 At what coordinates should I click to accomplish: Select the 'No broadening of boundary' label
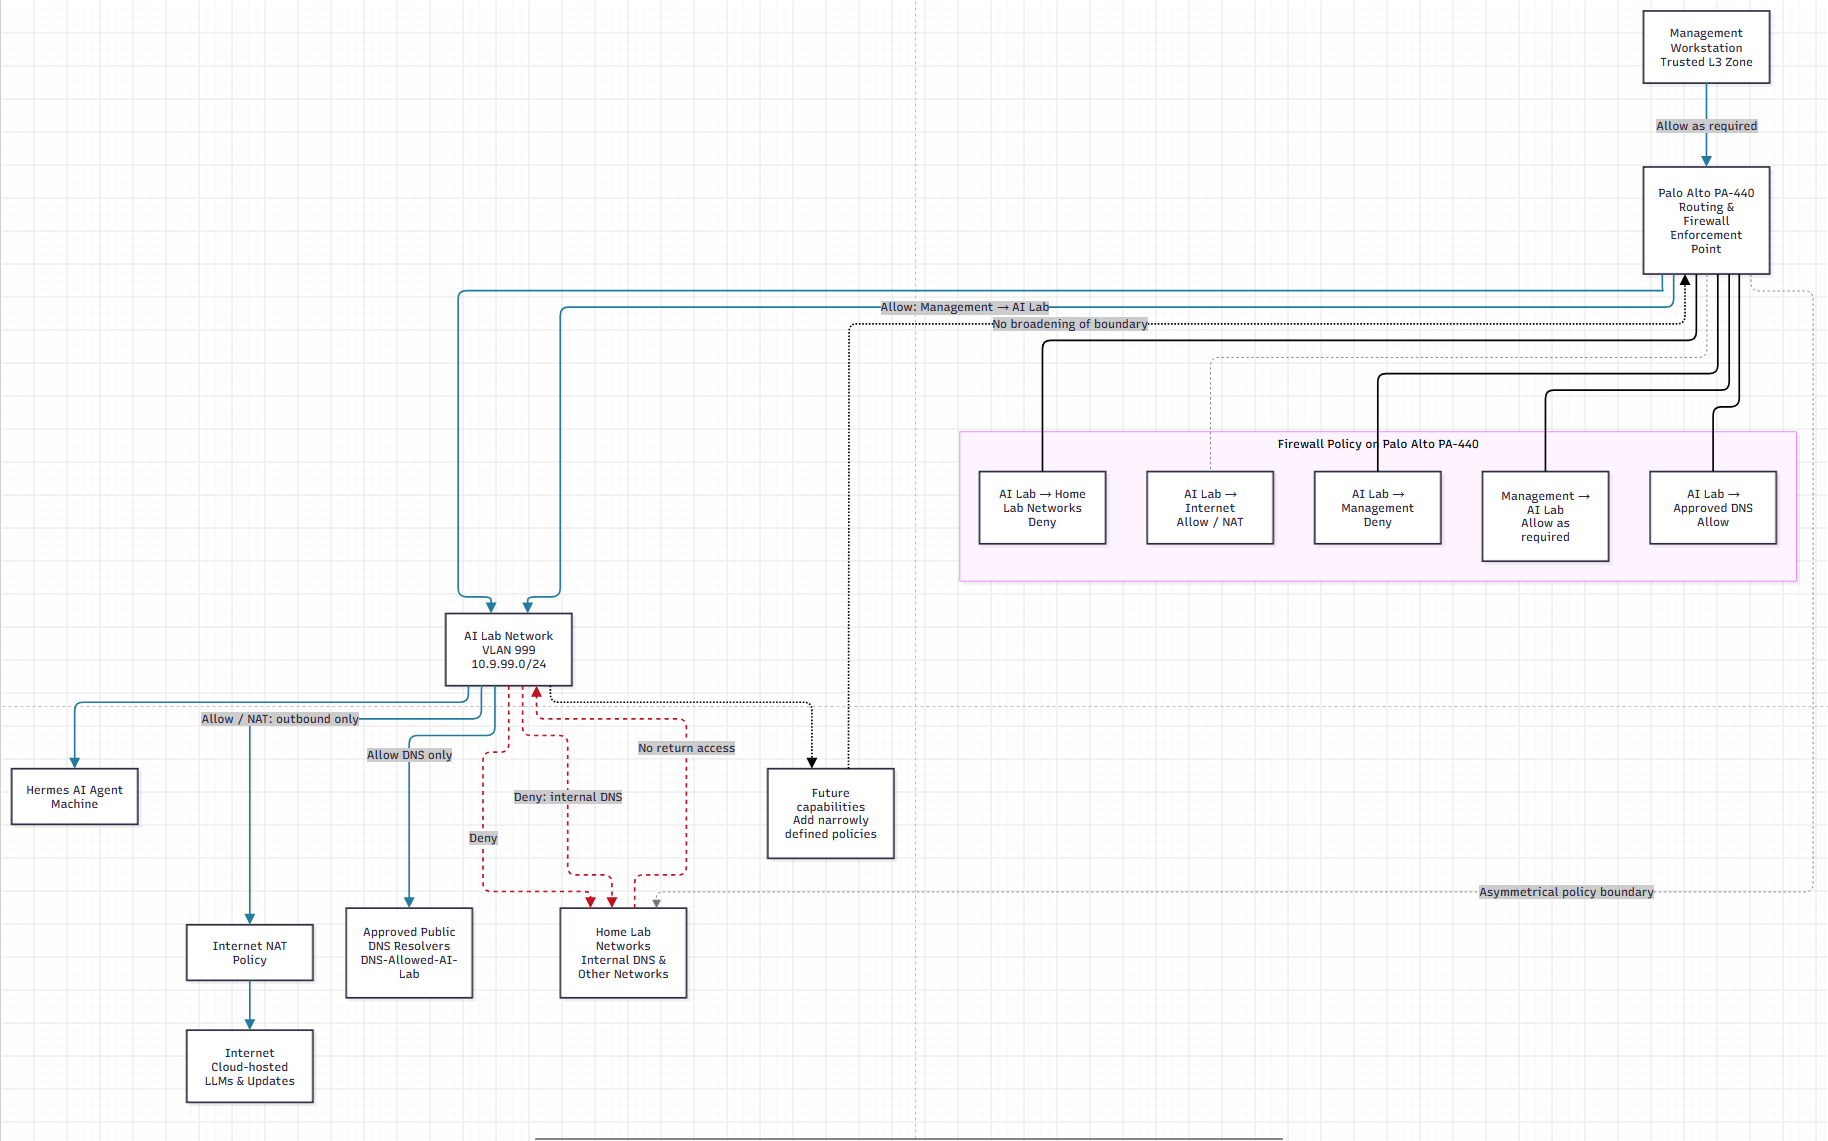(x=1069, y=324)
